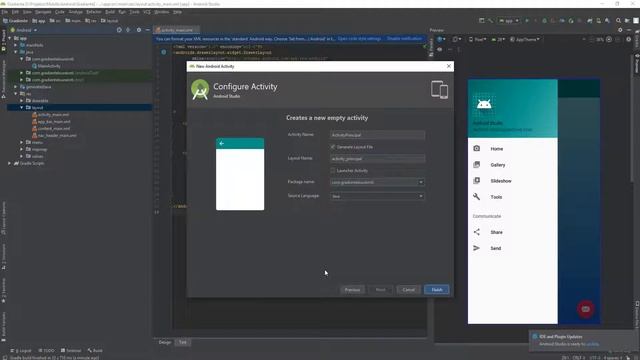The width and height of the screenshot is (640, 360).
Task: Select the activity_main.xml editor tab
Action: point(177,30)
